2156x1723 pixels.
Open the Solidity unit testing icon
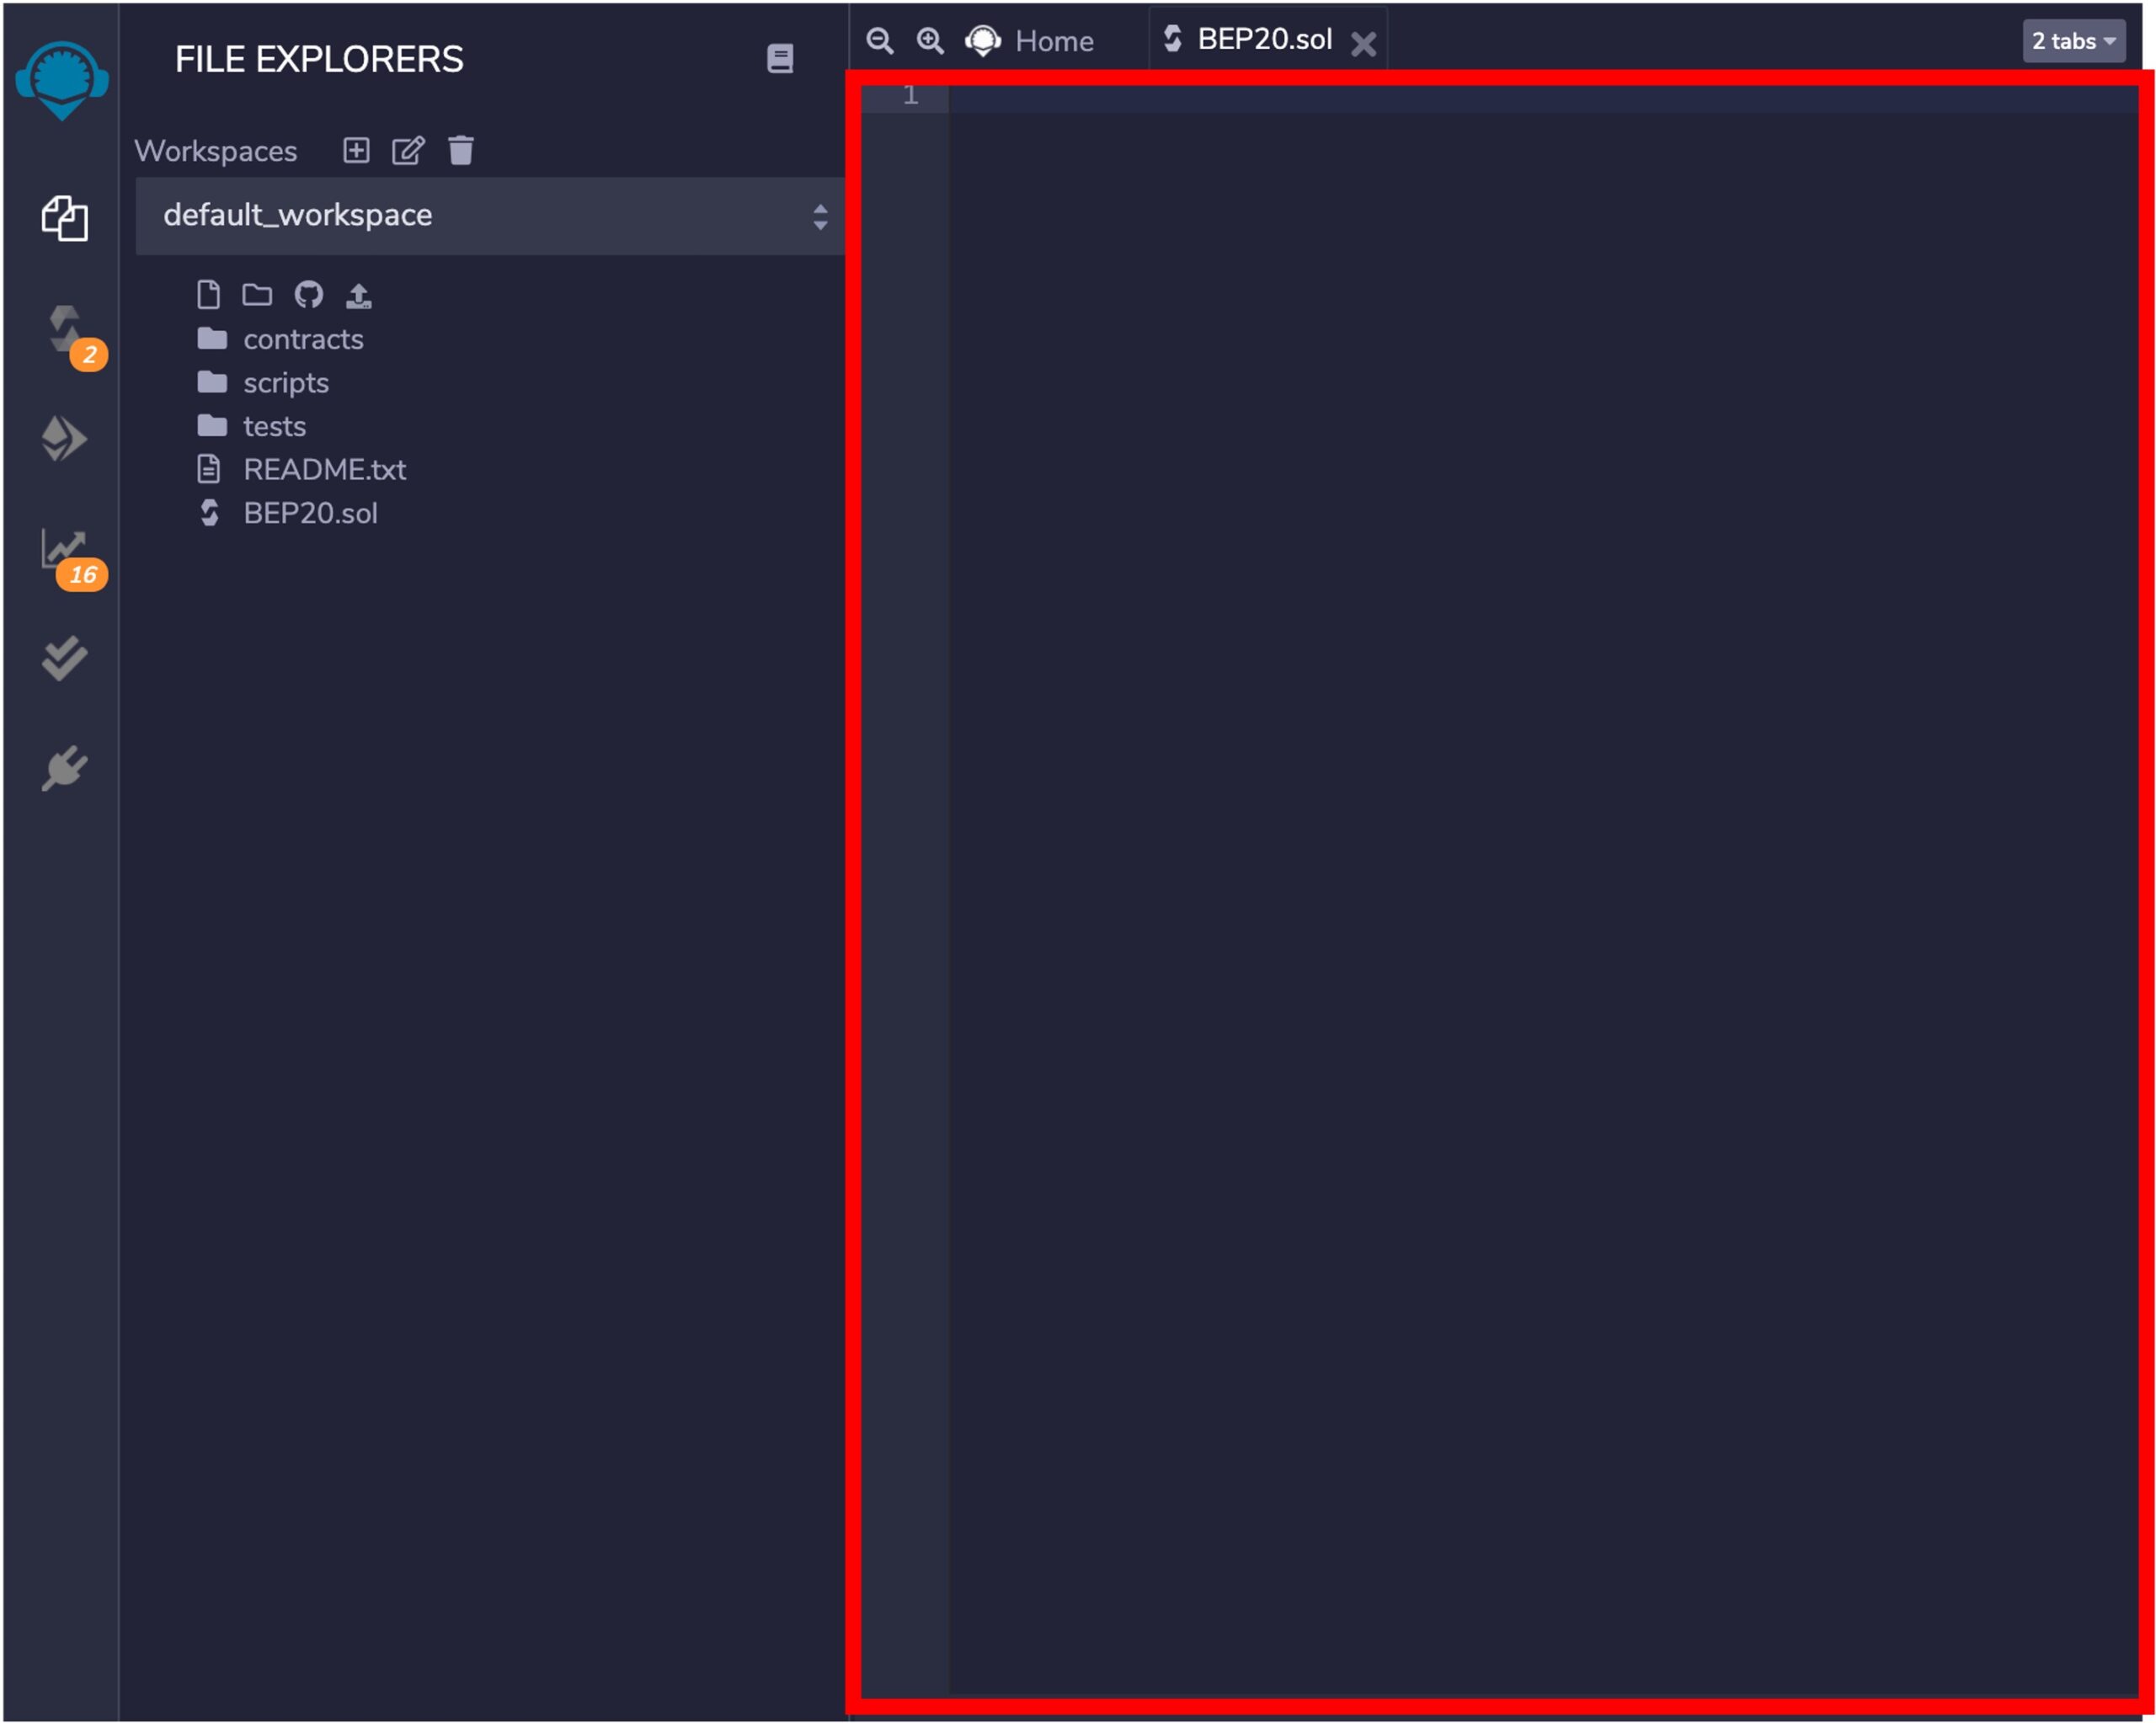64,658
